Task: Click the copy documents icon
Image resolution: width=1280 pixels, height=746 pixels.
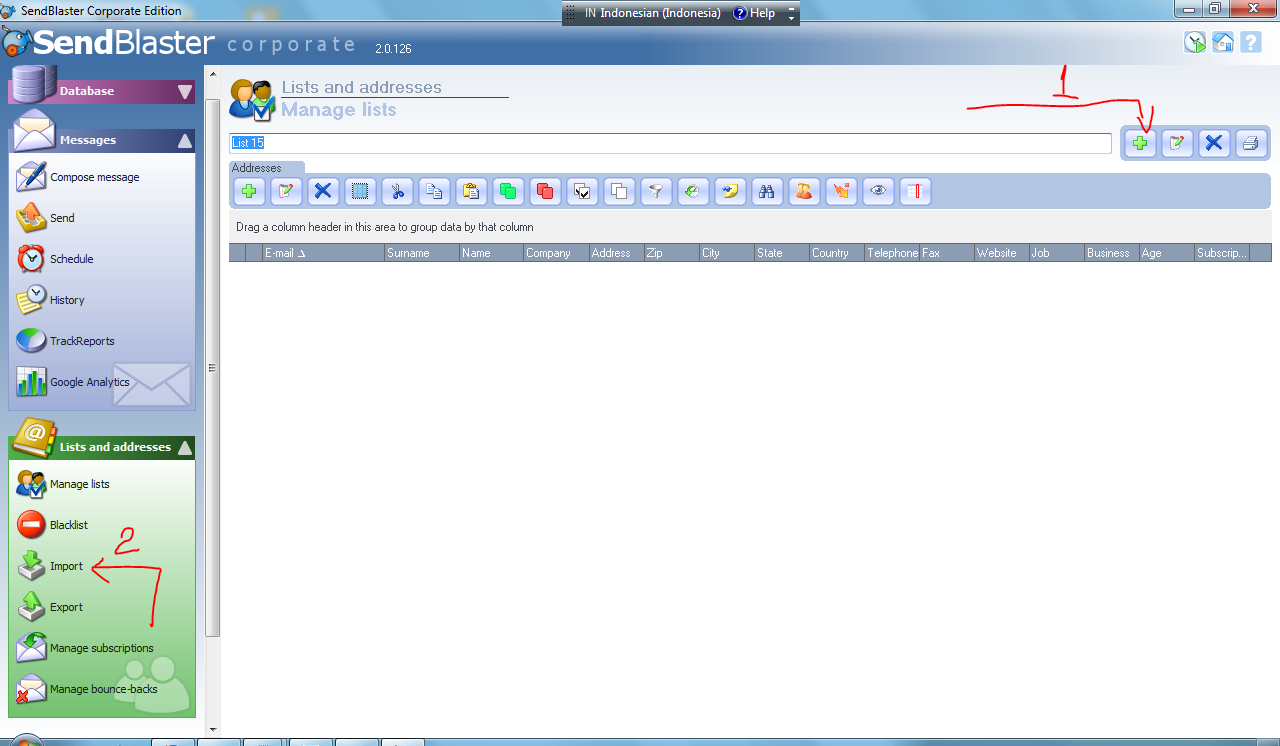Action: 434,191
